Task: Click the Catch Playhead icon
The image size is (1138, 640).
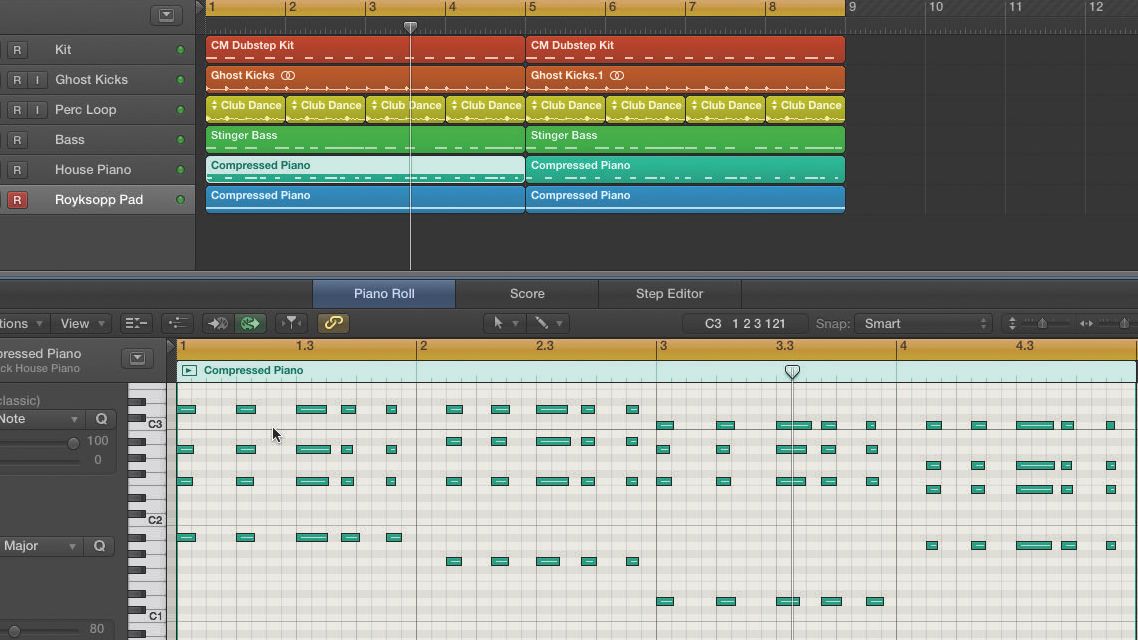Action: coord(251,323)
